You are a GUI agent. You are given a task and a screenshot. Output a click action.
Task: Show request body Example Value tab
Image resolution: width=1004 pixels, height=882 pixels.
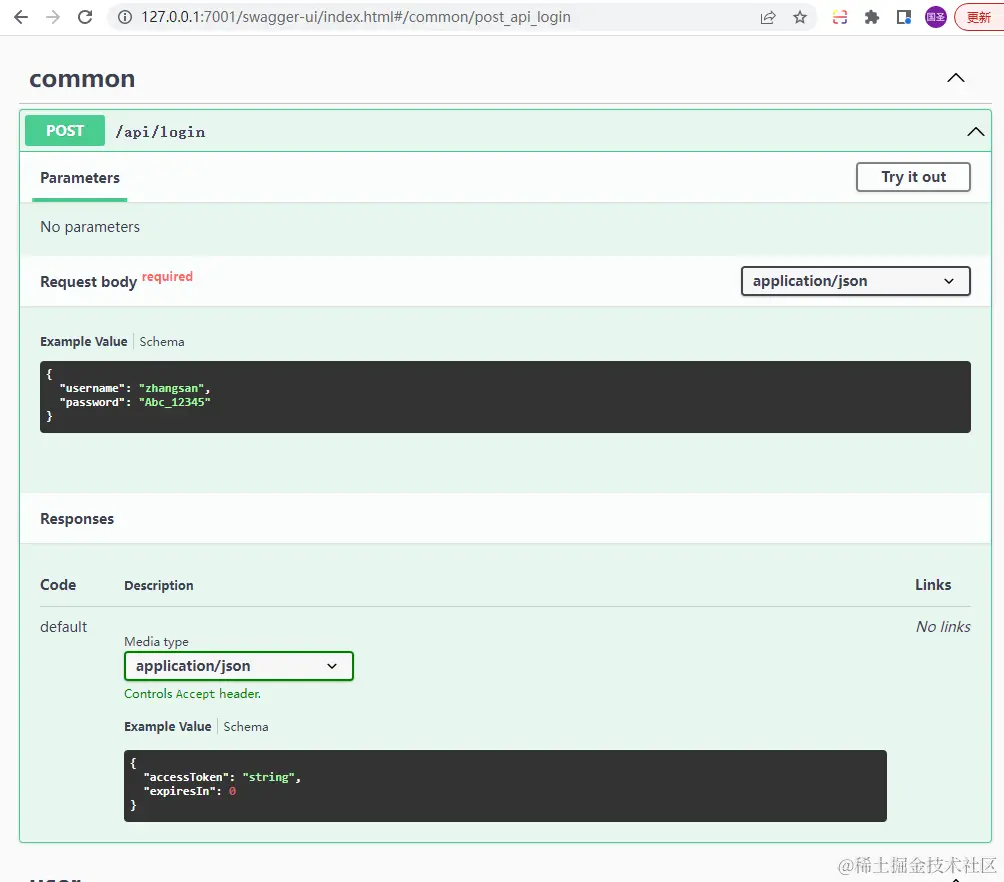tap(84, 341)
